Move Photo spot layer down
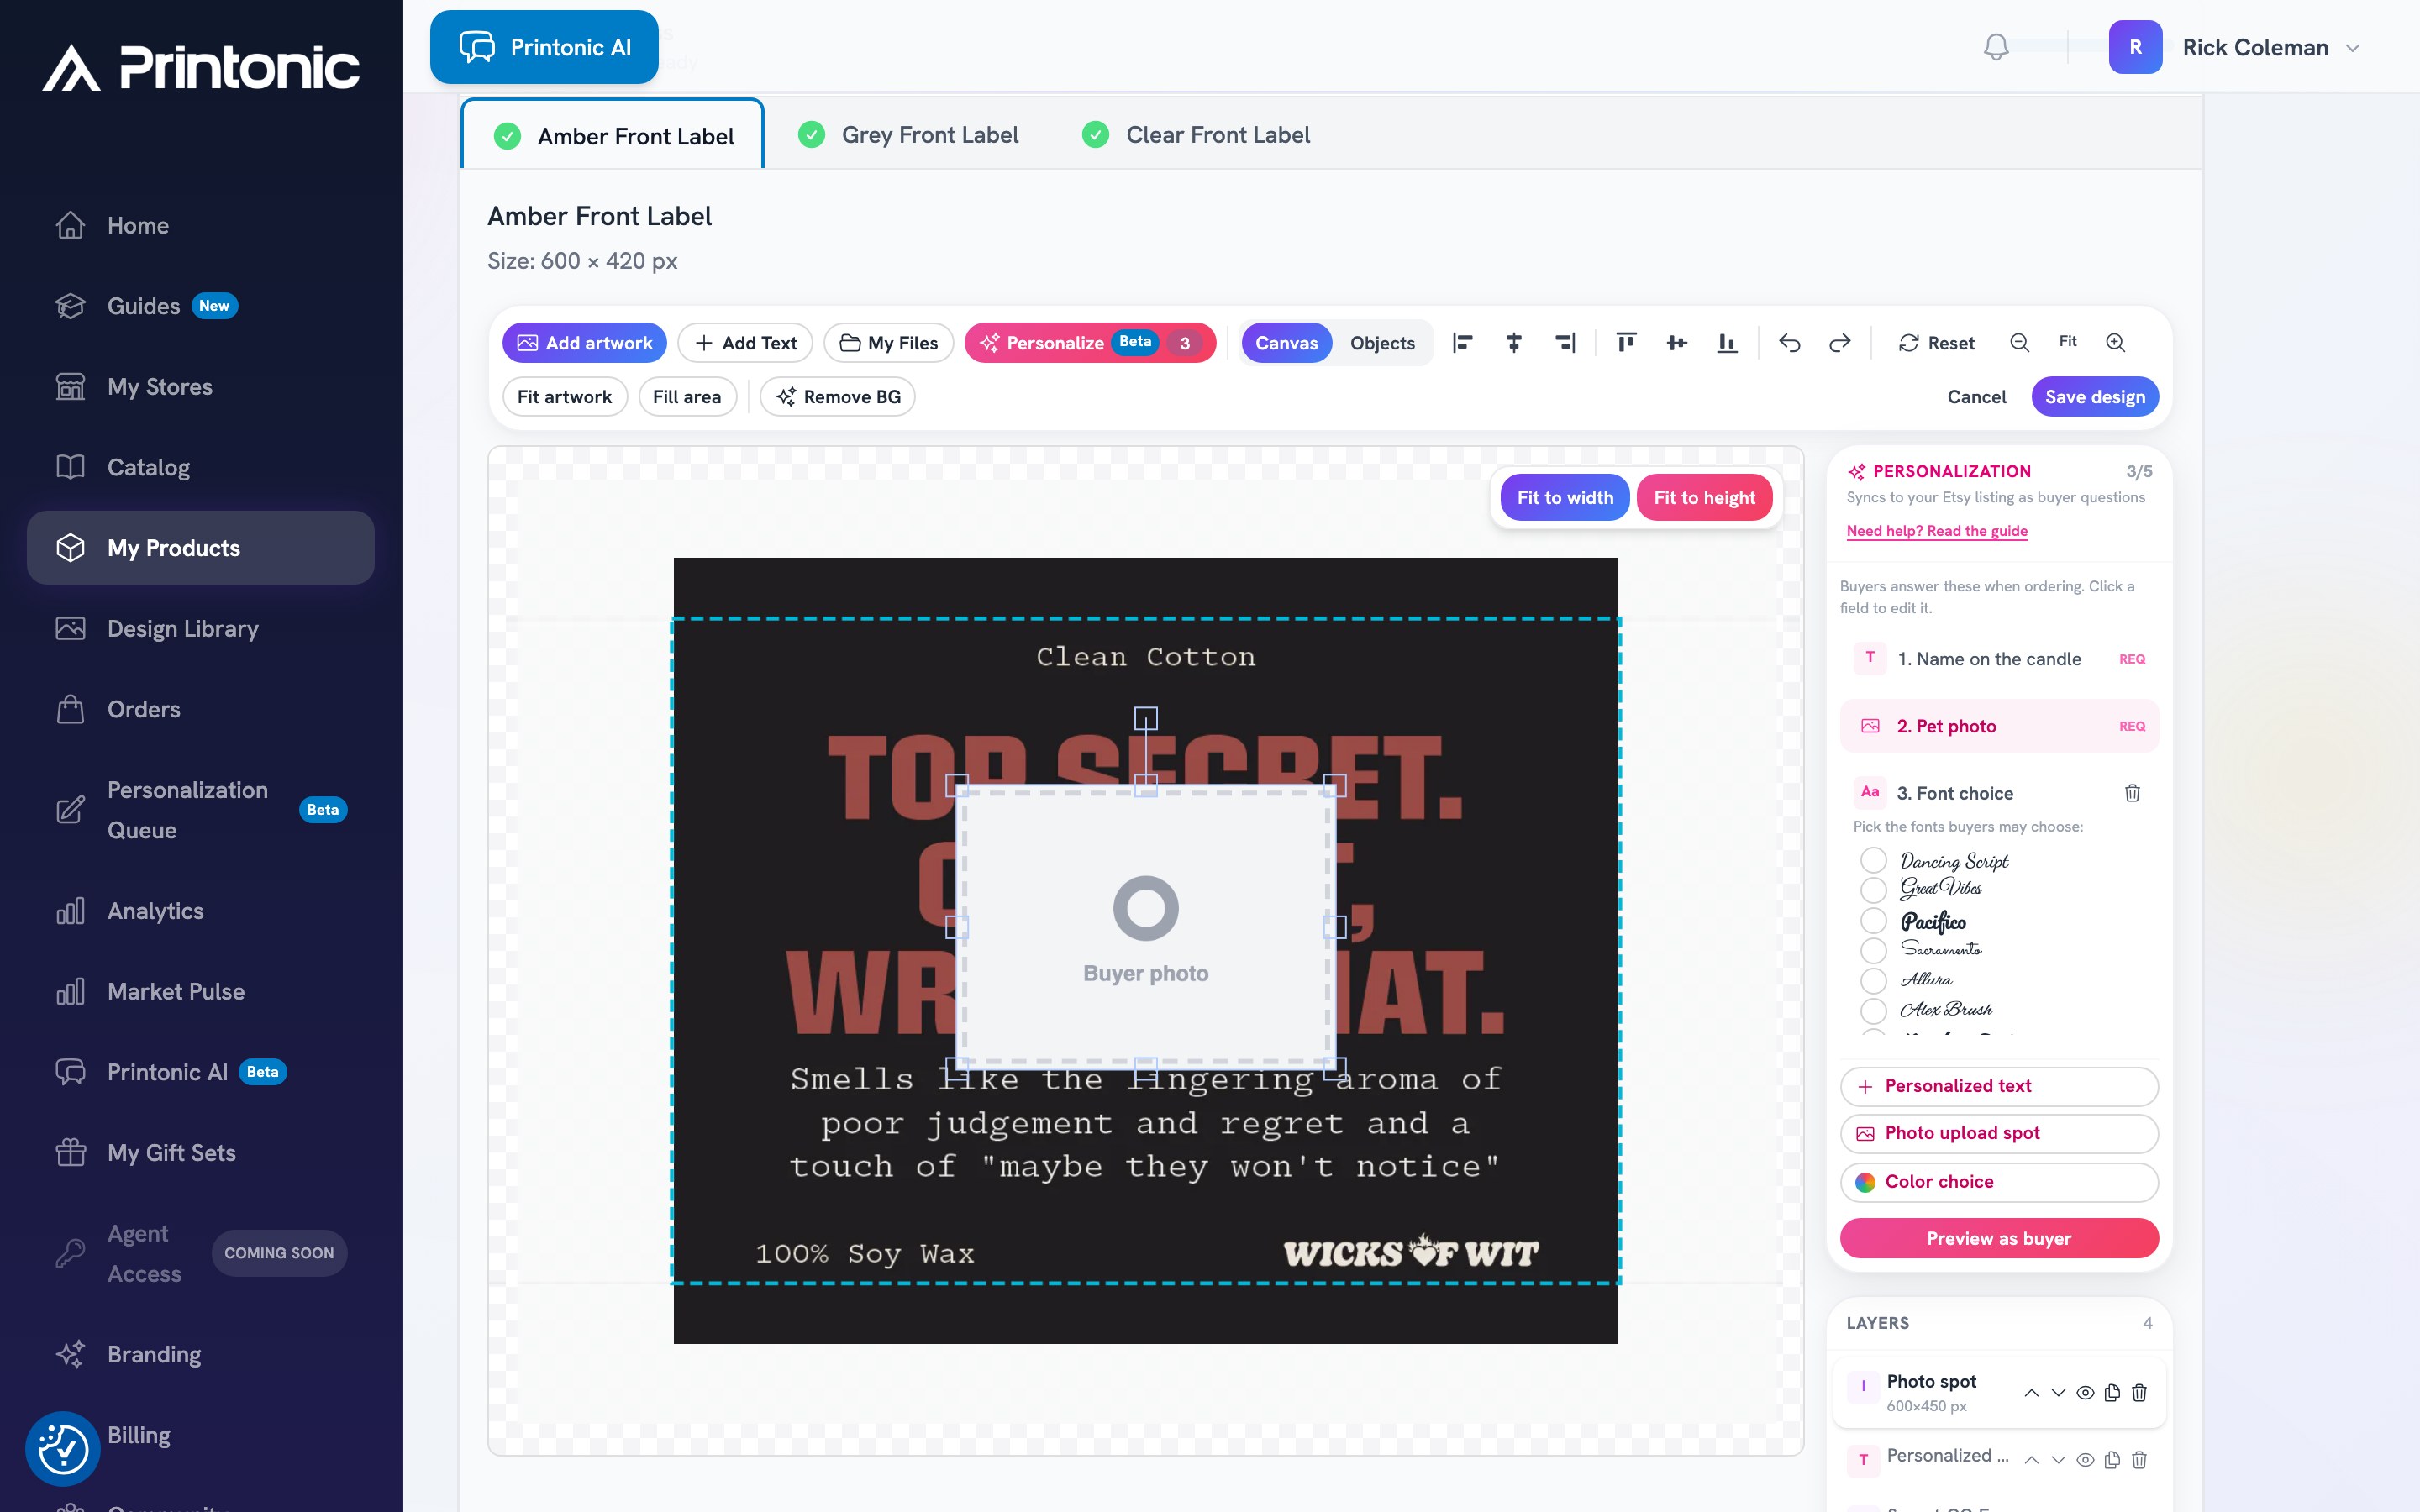Screen dimensions: 2420x1512 point(2058,1393)
